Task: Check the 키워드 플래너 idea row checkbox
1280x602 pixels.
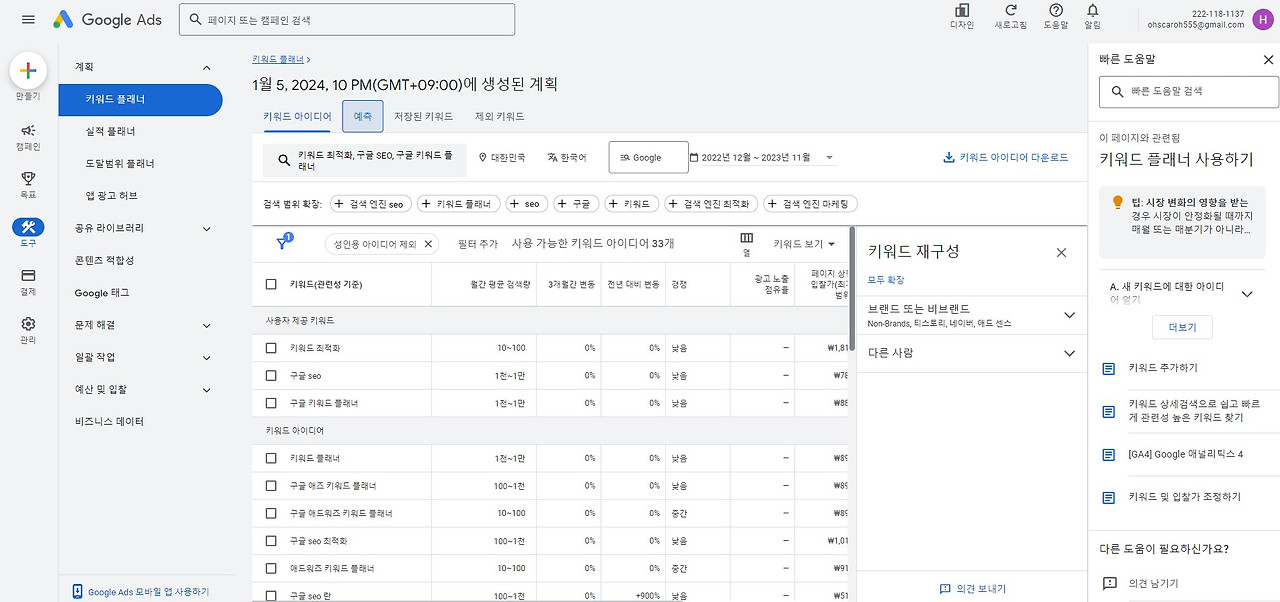Action: [271, 458]
